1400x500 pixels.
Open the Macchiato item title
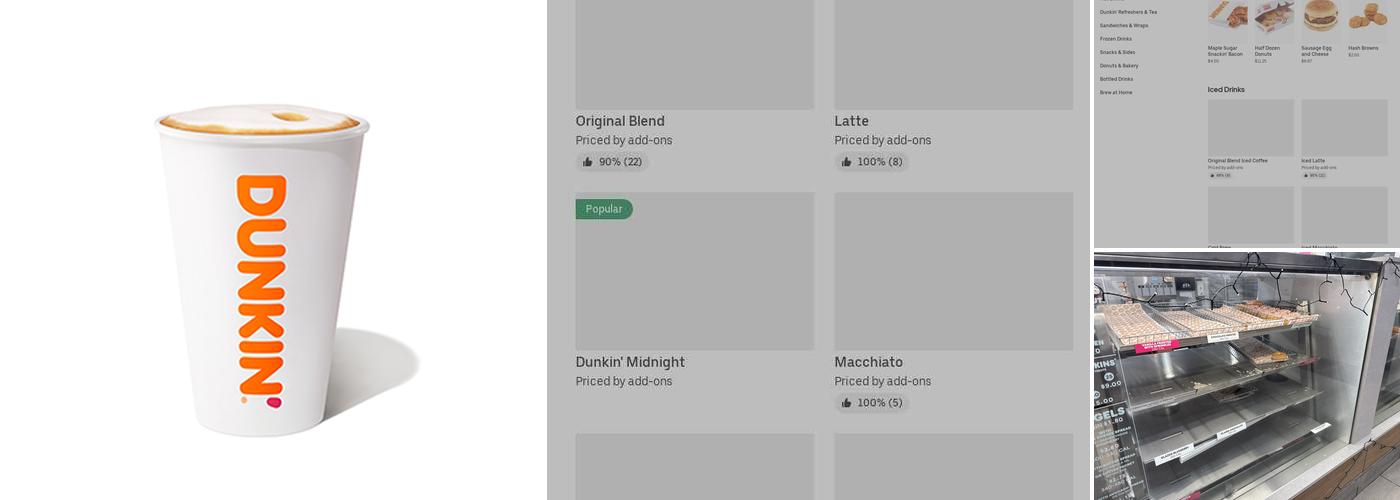pos(869,362)
